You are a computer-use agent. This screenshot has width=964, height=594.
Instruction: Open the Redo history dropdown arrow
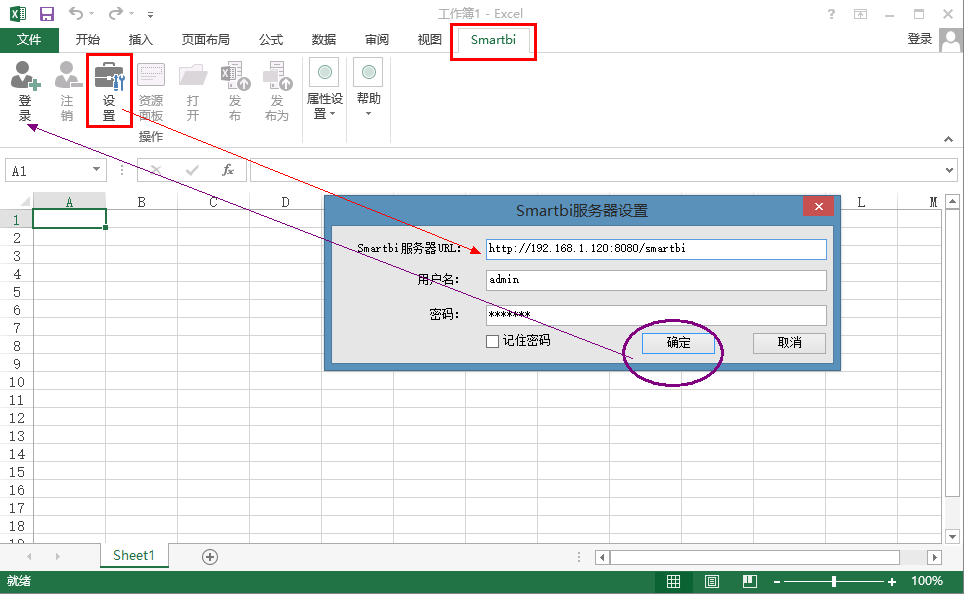tap(132, 14)
